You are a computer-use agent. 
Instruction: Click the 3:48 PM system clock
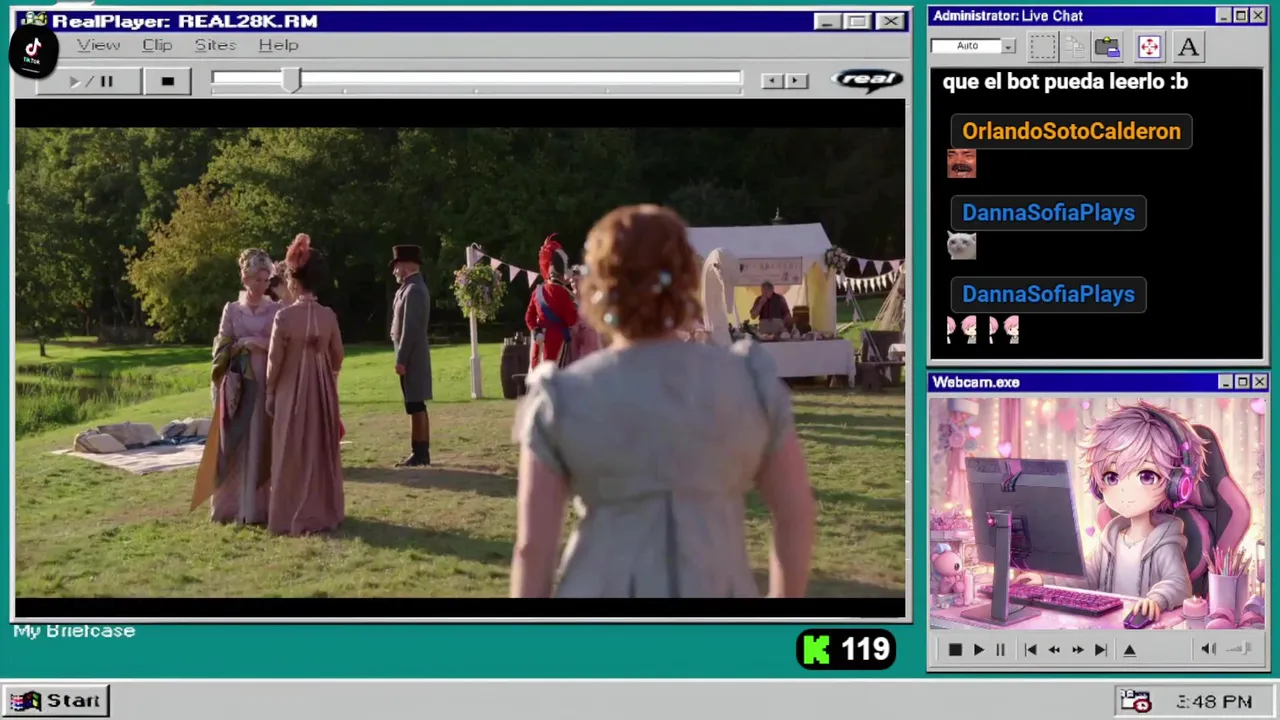click(1213, 702)
